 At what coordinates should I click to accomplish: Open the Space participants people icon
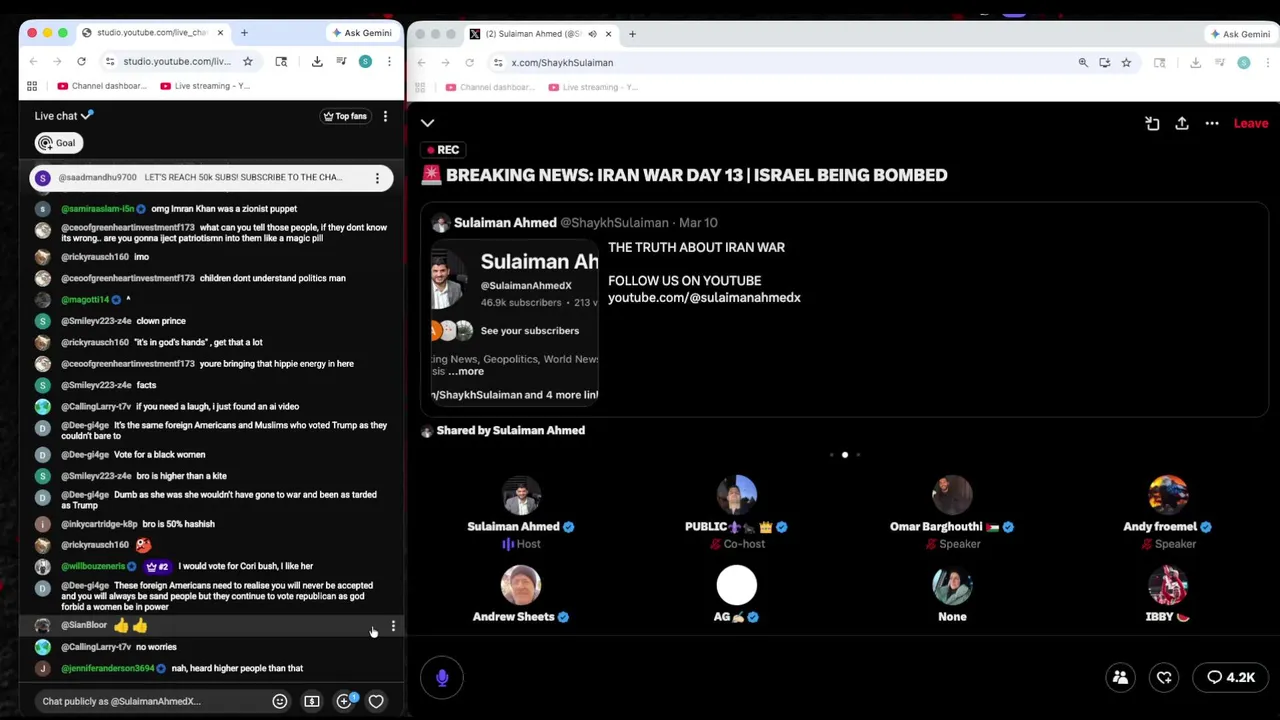pos(1121,677)
